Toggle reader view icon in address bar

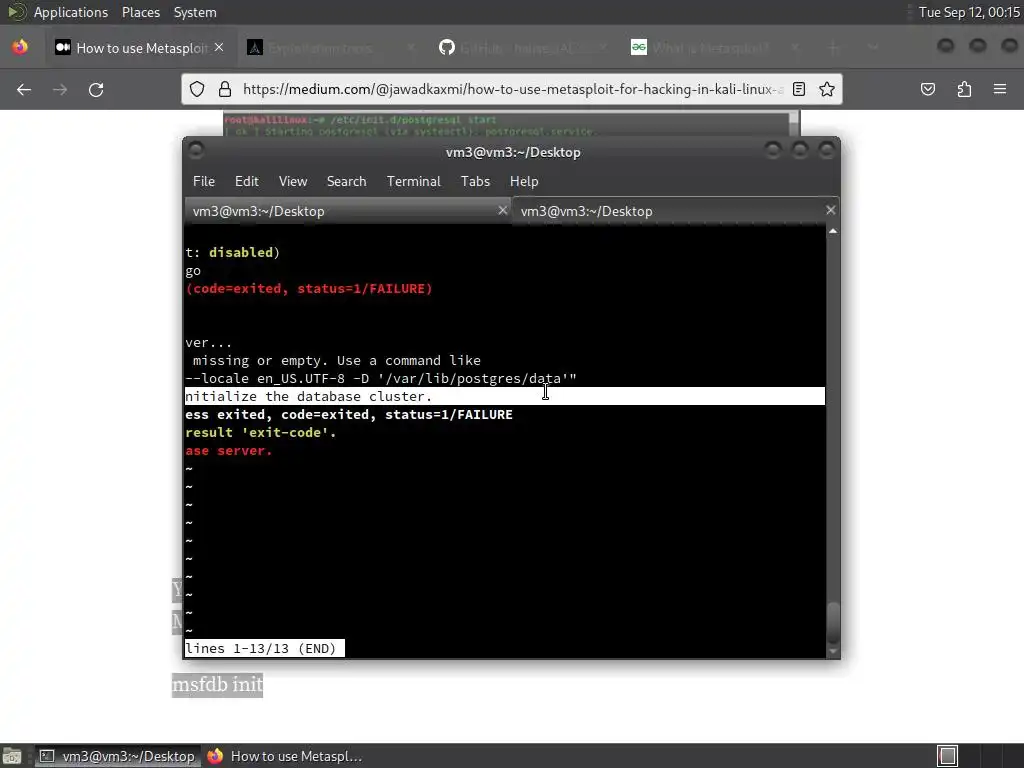click(x=799, y=89)
